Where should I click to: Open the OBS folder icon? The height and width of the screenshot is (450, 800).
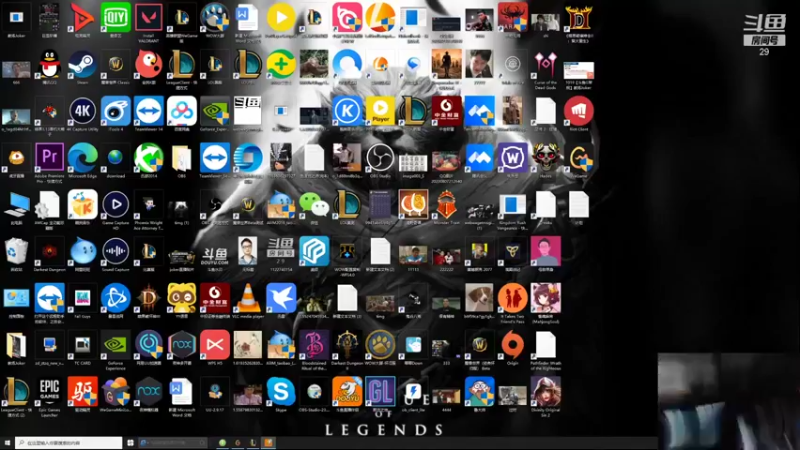click(182, 158)
